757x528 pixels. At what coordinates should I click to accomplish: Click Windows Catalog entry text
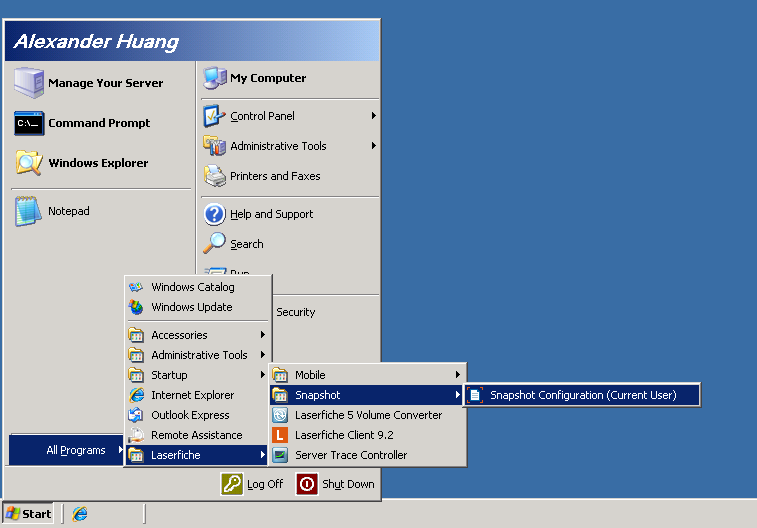[193, 287]
